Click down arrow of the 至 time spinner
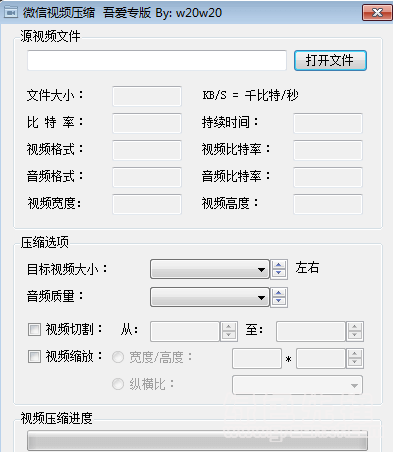The width and height of the screenshot is (393, 452). click(x=355, y=335)
